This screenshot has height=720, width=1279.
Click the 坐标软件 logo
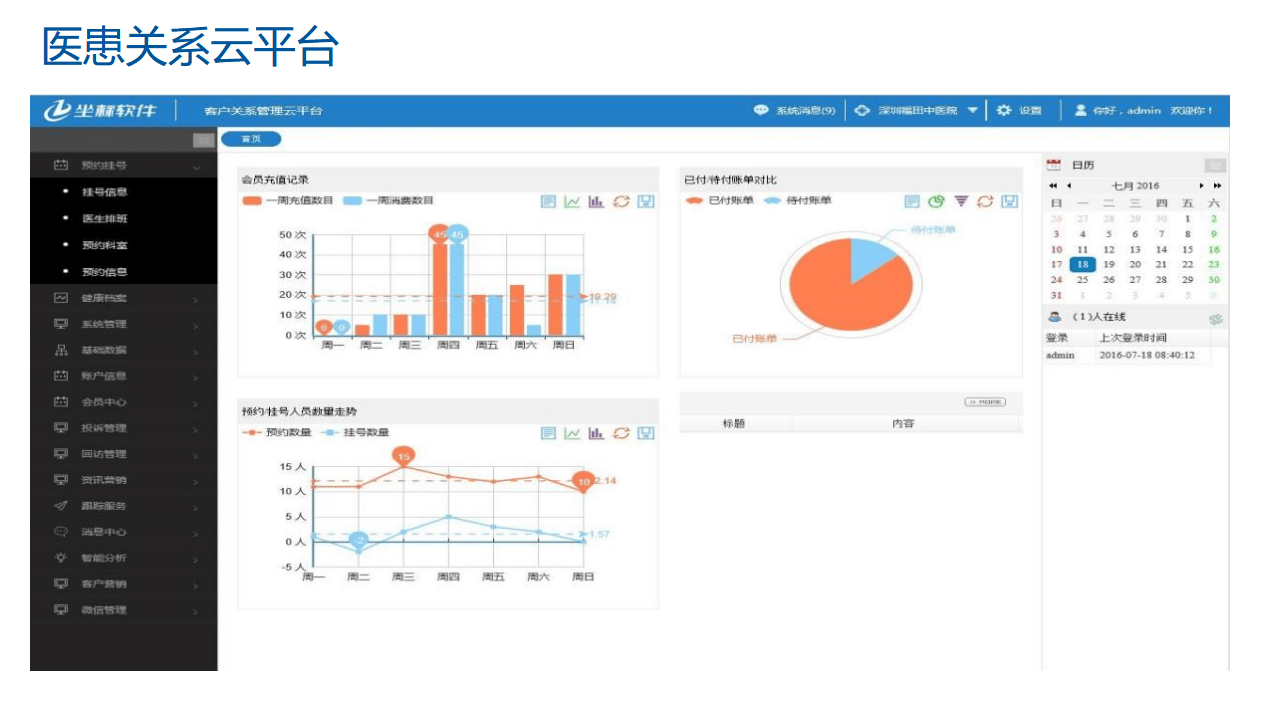[99, 110]
